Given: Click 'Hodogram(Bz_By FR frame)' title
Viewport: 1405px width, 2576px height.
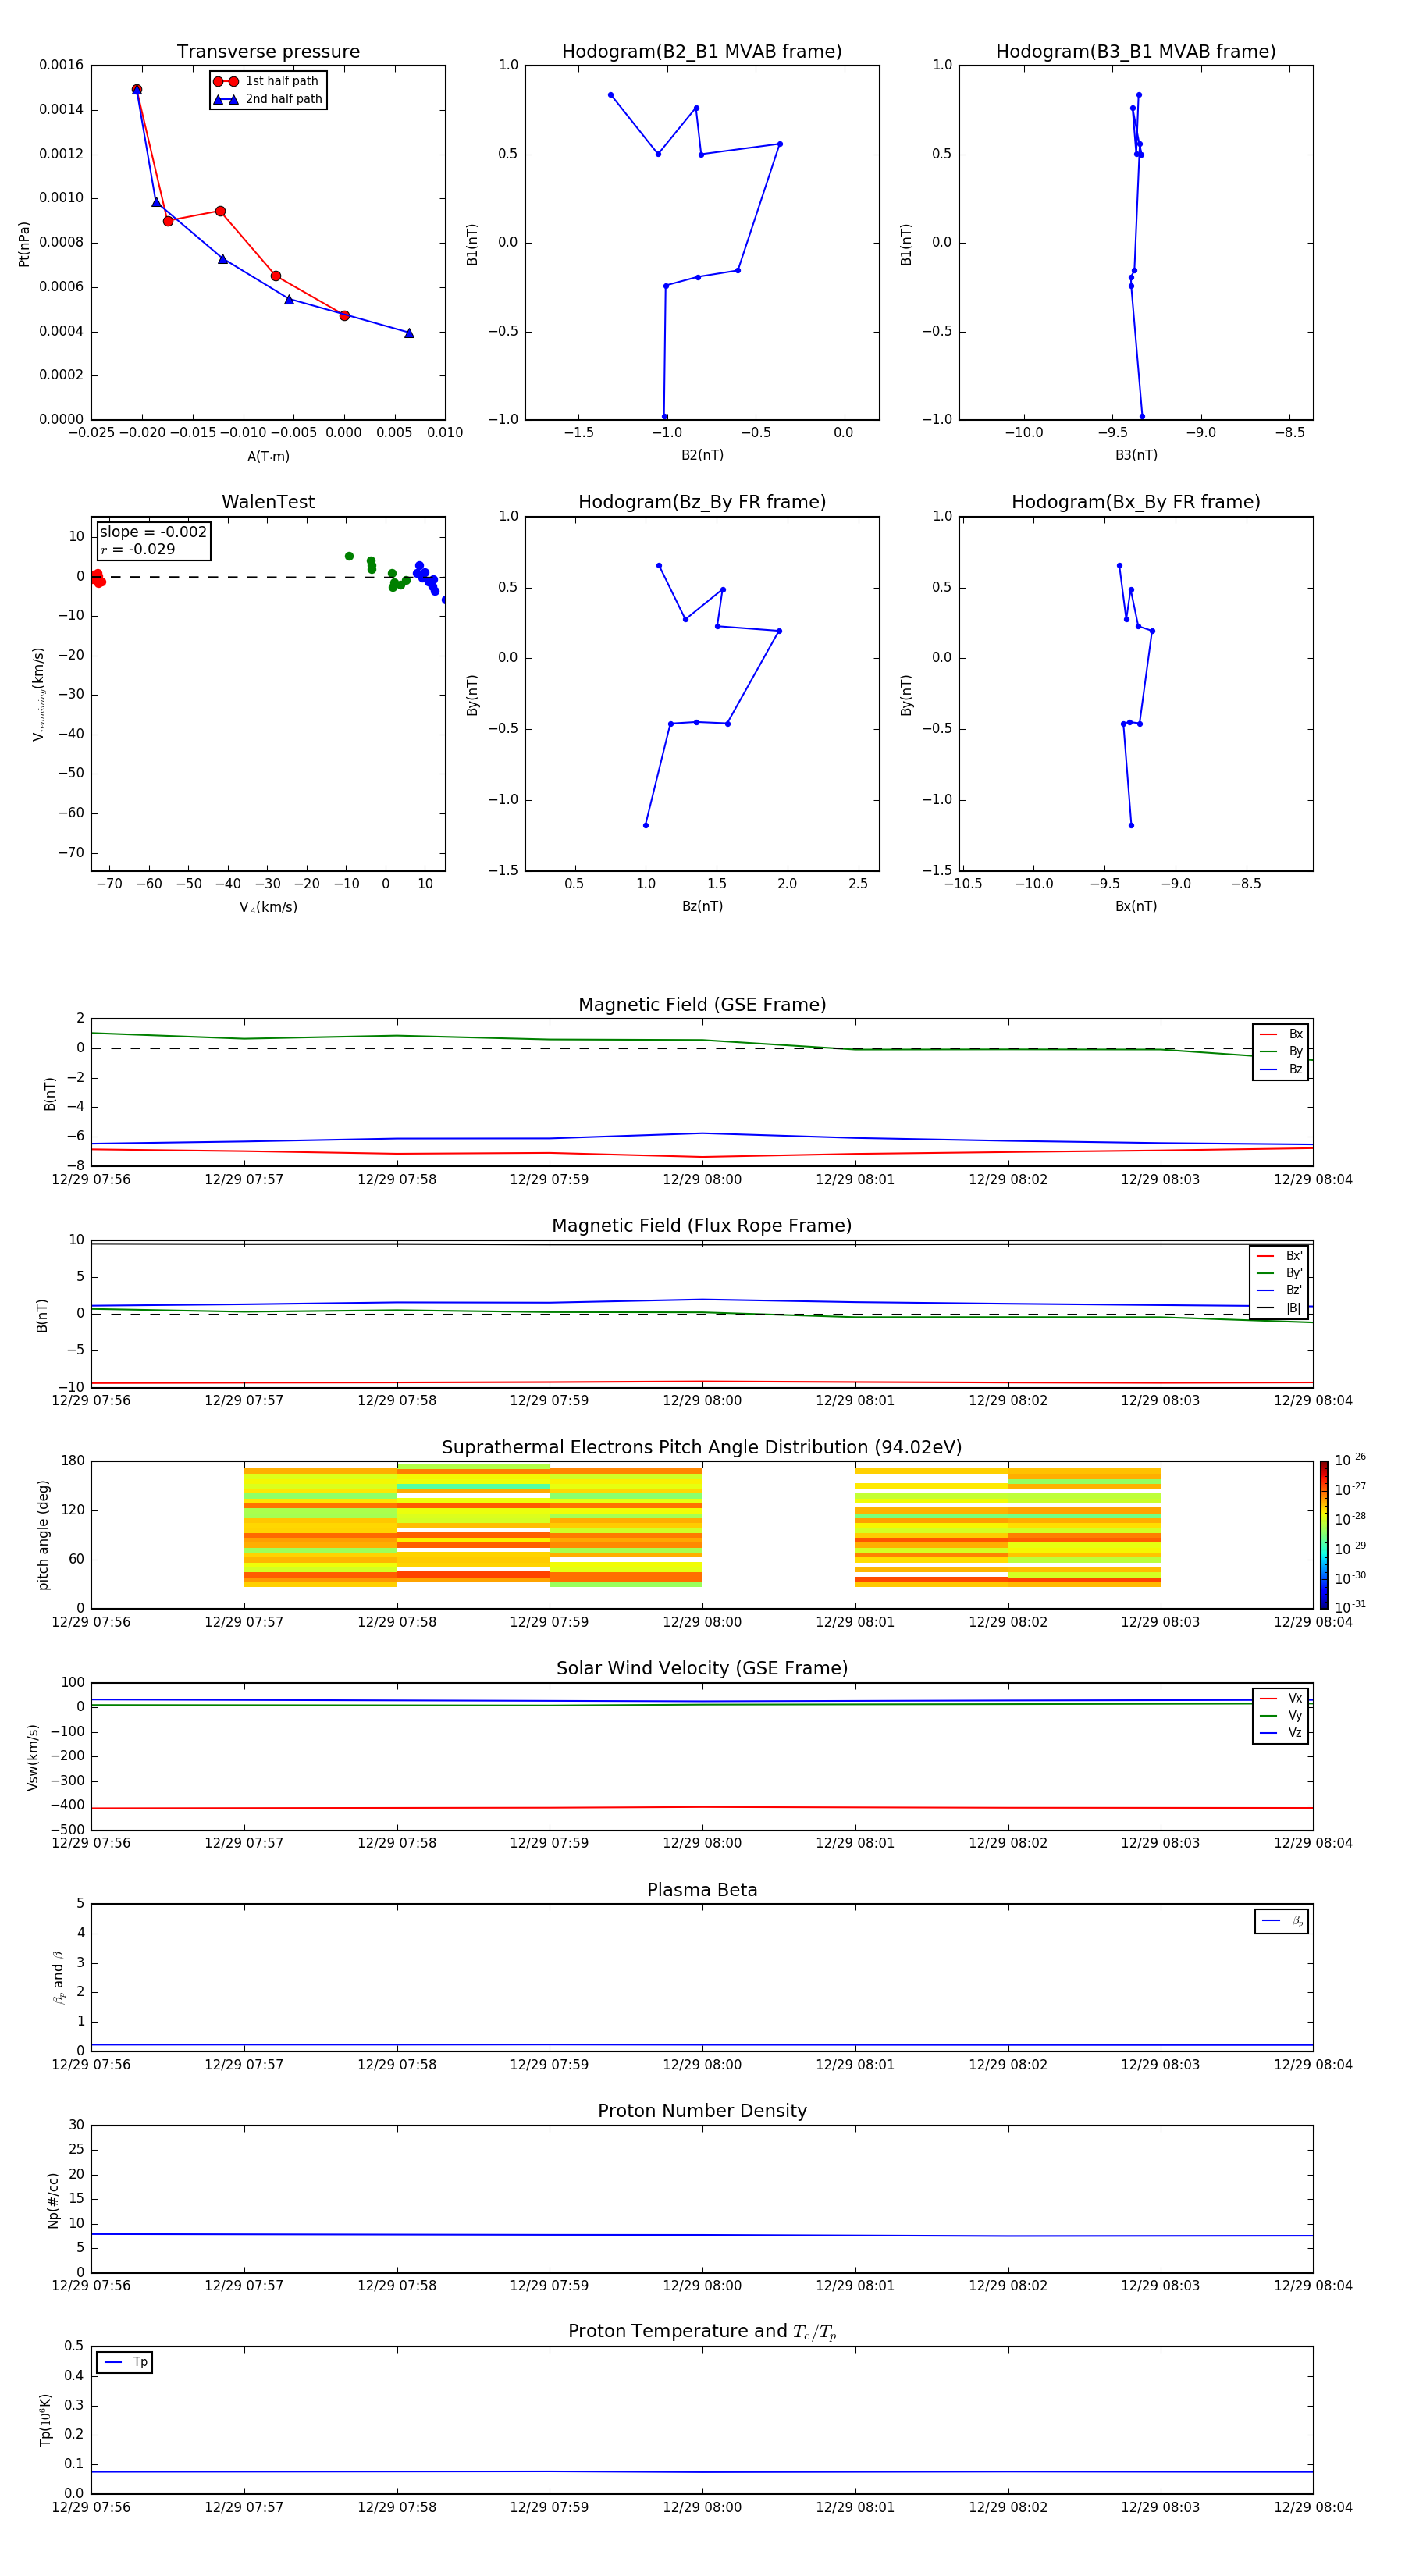Looking at the screenshot, I should click(x=702, y=502).
